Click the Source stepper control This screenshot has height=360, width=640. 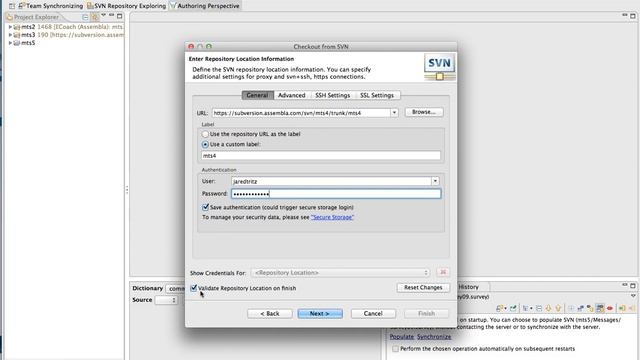(166, 300)
